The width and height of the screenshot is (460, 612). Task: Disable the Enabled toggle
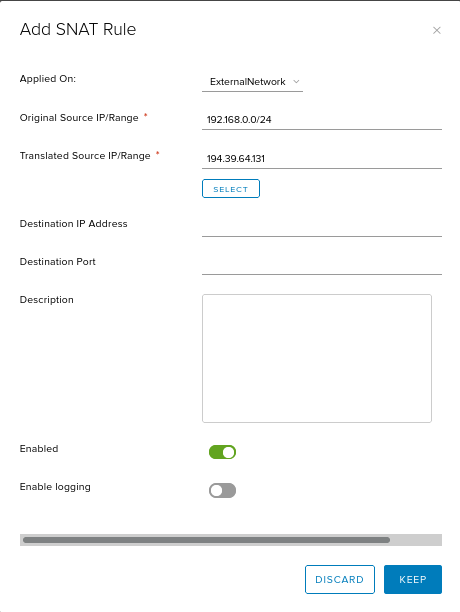[222, 452]
